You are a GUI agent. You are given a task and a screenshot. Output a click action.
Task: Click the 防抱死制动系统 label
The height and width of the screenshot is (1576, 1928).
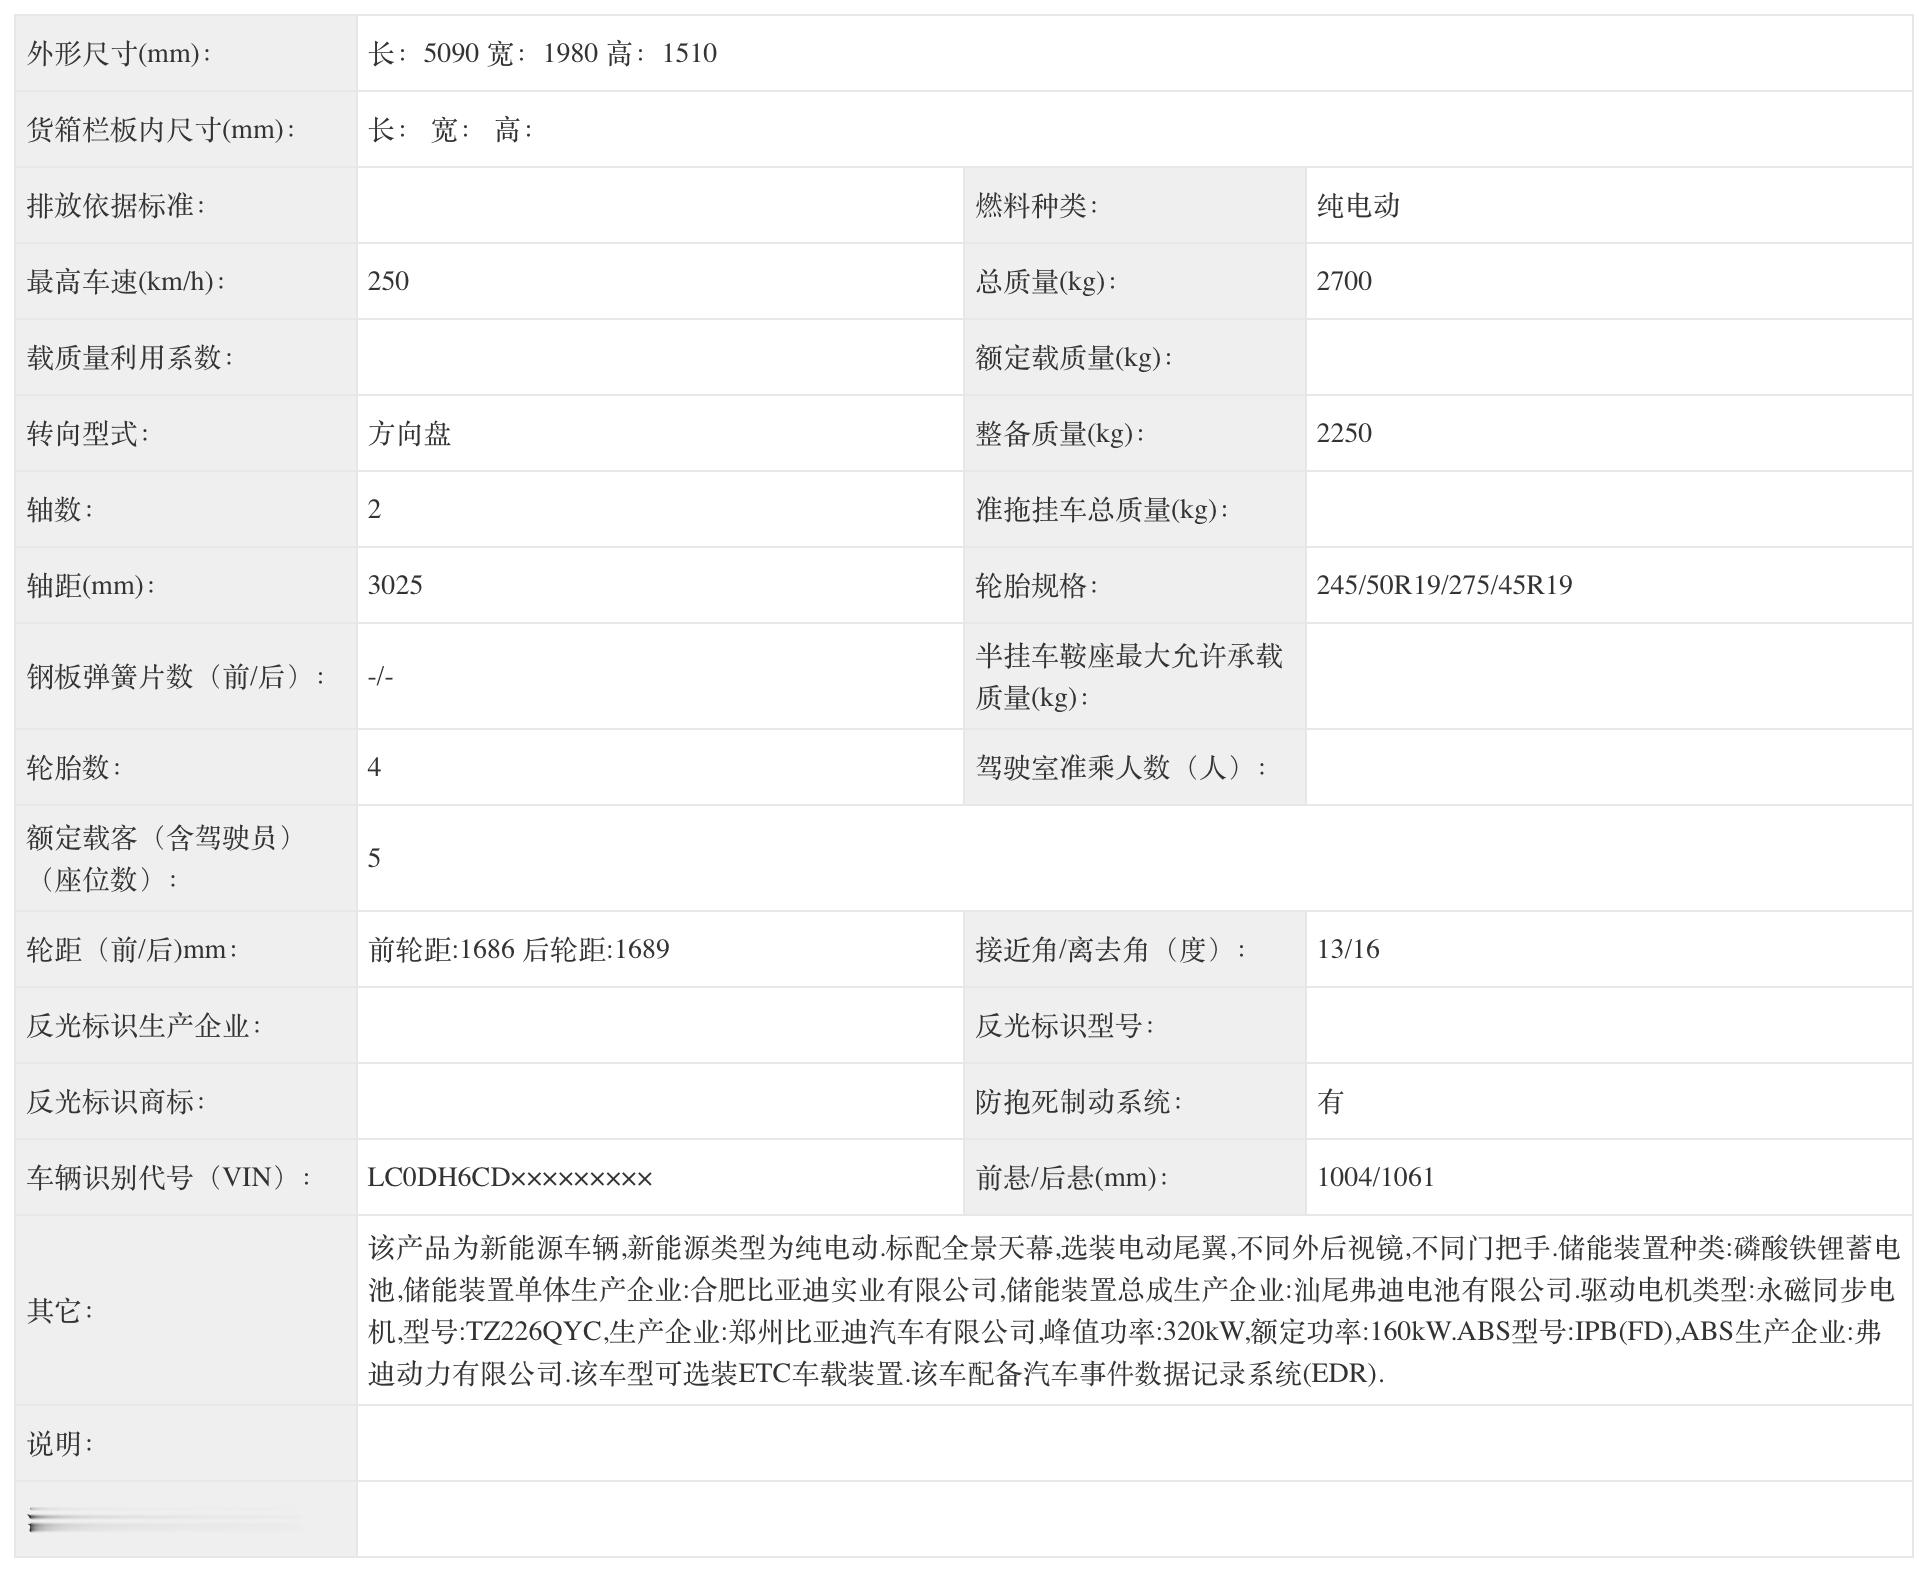[x=1078, y=1101]
